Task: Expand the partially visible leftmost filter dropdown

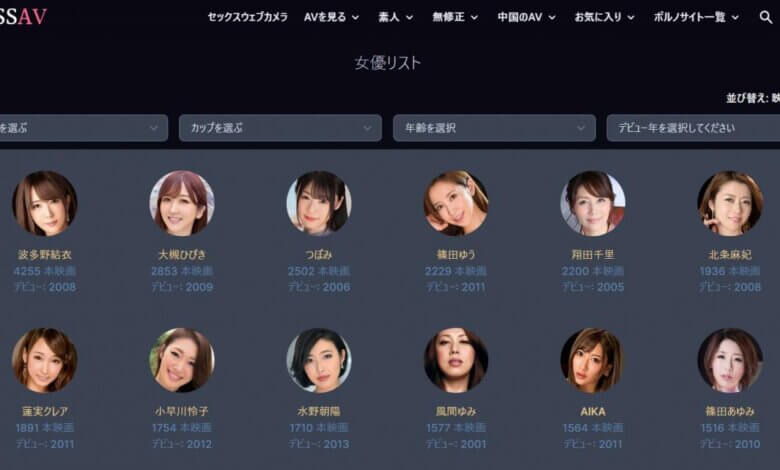Action: (x=84, y=128)
